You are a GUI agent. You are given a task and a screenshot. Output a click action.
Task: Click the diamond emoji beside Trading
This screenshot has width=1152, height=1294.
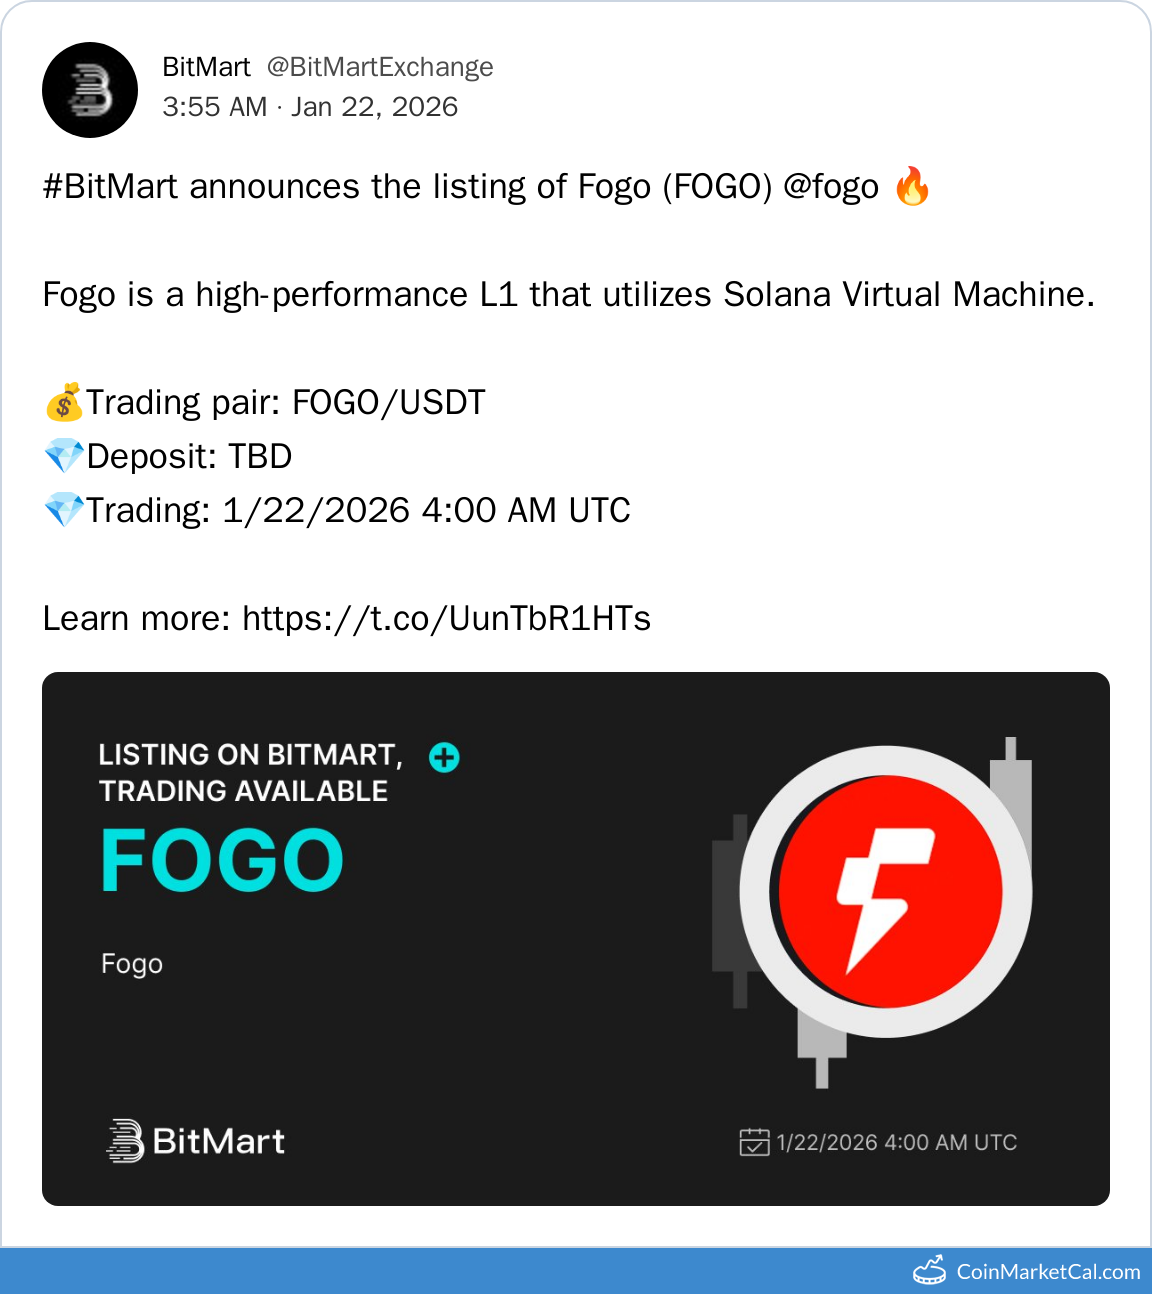(x=64, y=511)
